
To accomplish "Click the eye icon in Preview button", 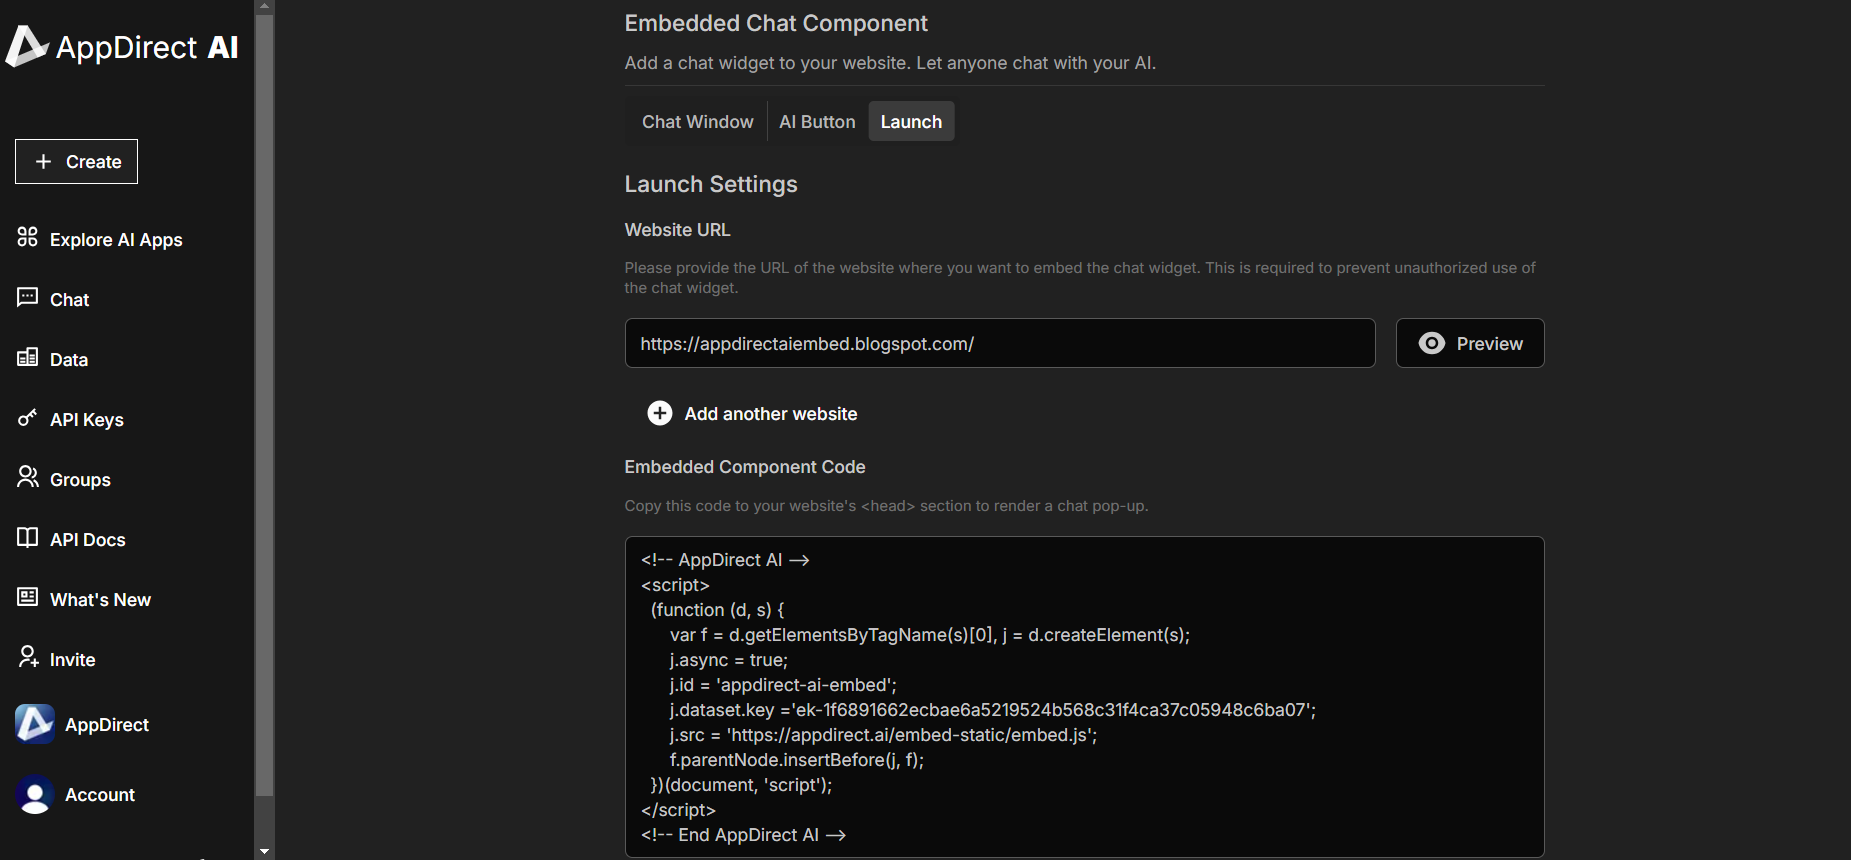I will pos(1432,343).
